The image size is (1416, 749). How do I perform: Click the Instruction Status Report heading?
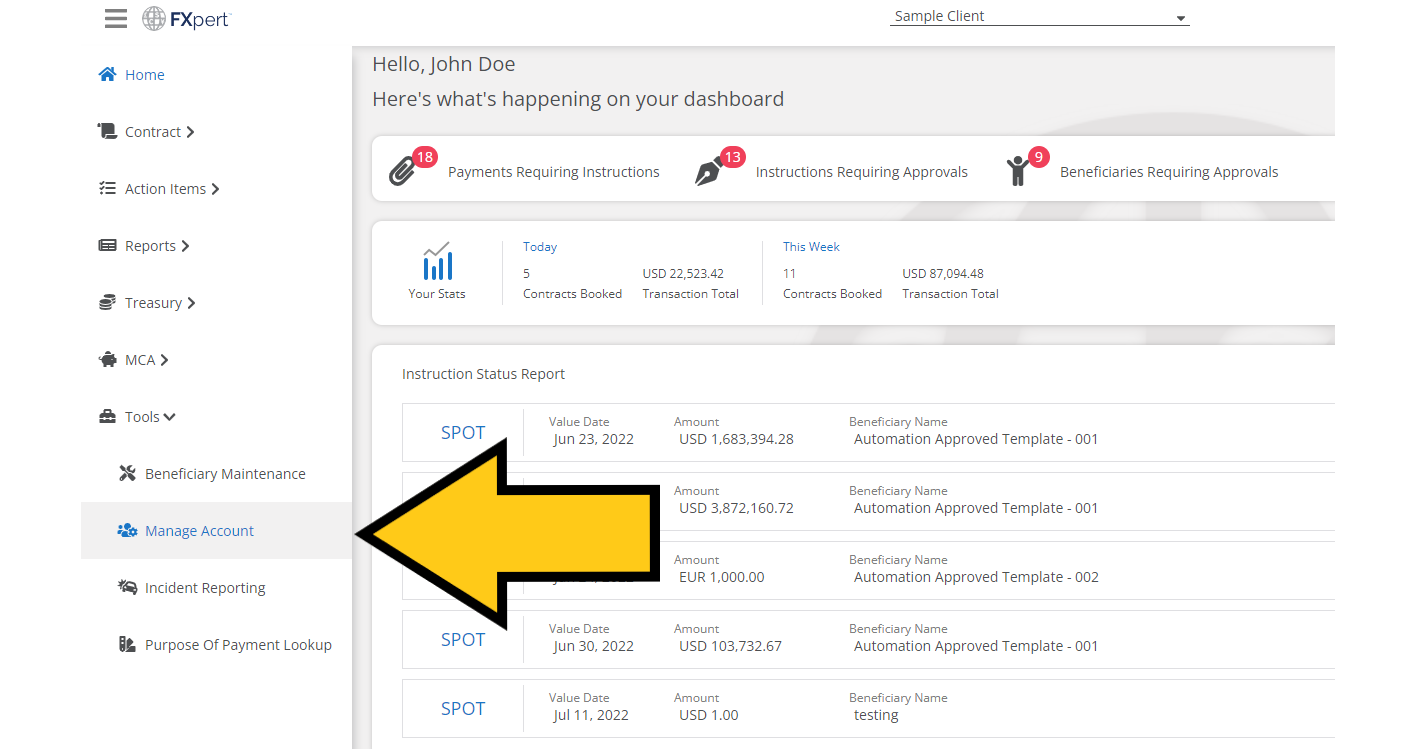pos(483,374)
